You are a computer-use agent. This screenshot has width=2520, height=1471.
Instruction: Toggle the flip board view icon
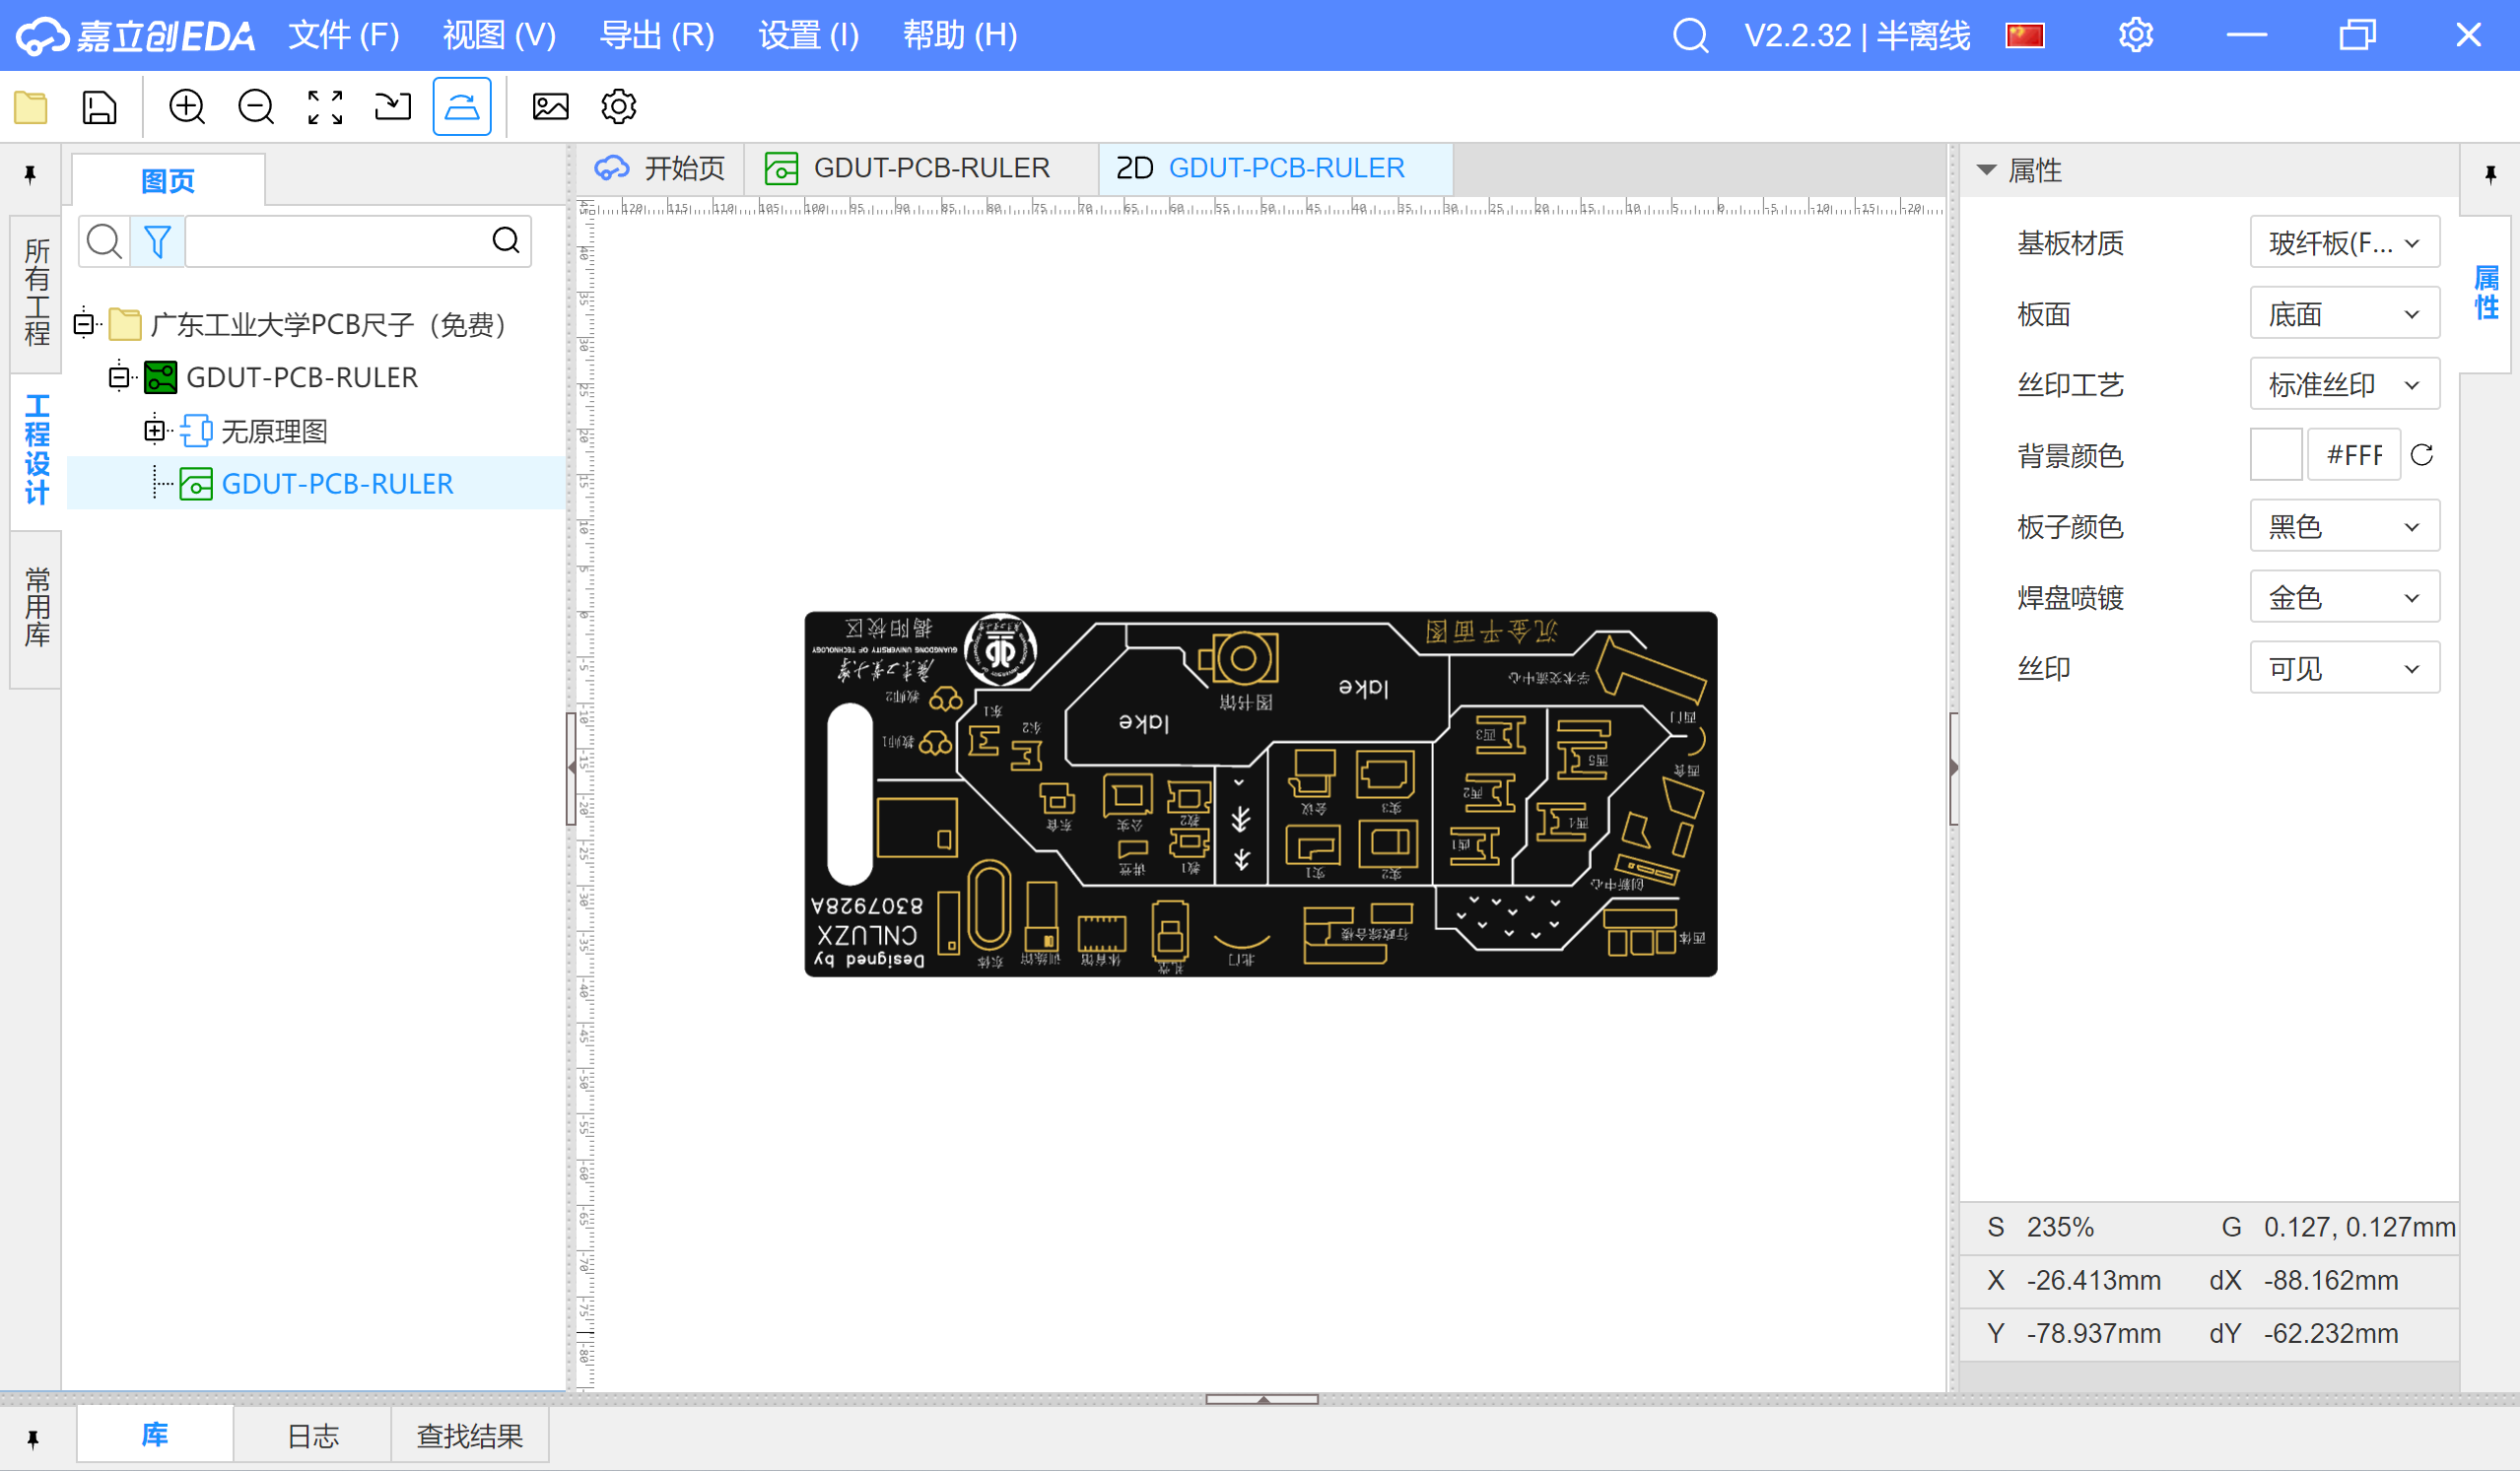[x=461, y=107]
